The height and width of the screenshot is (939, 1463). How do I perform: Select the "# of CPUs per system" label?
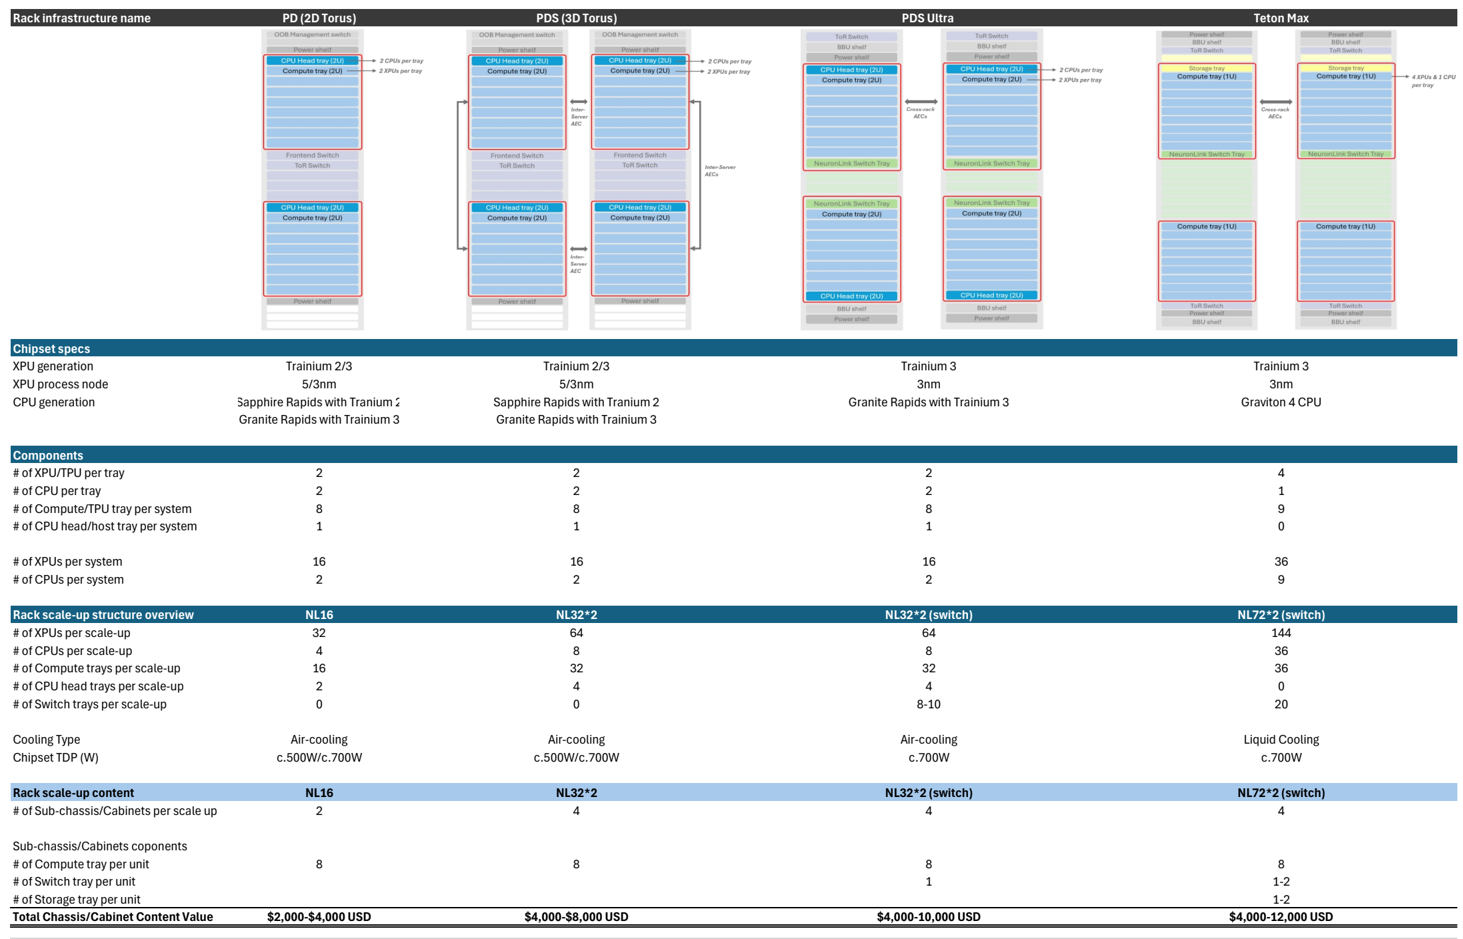click(68, 580)
